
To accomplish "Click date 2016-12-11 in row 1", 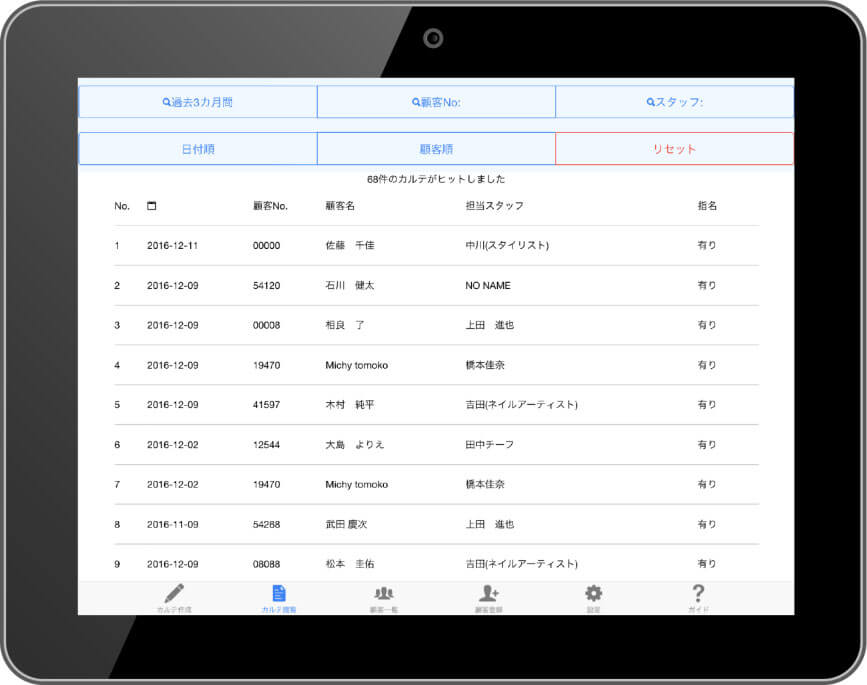I will click(173, 245).
